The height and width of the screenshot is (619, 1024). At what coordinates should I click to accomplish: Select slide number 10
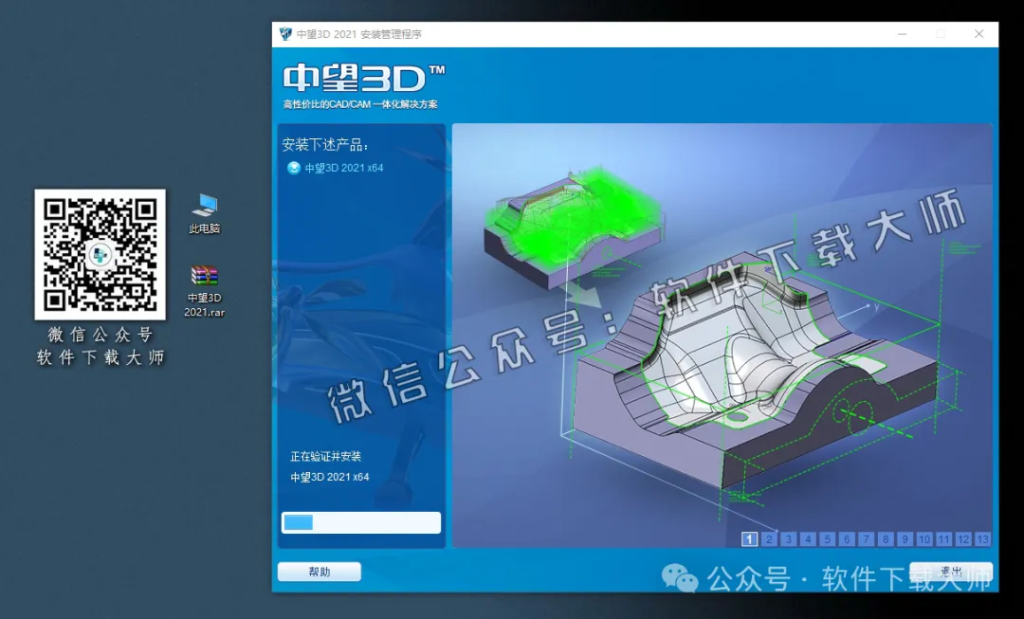(924, 540)
